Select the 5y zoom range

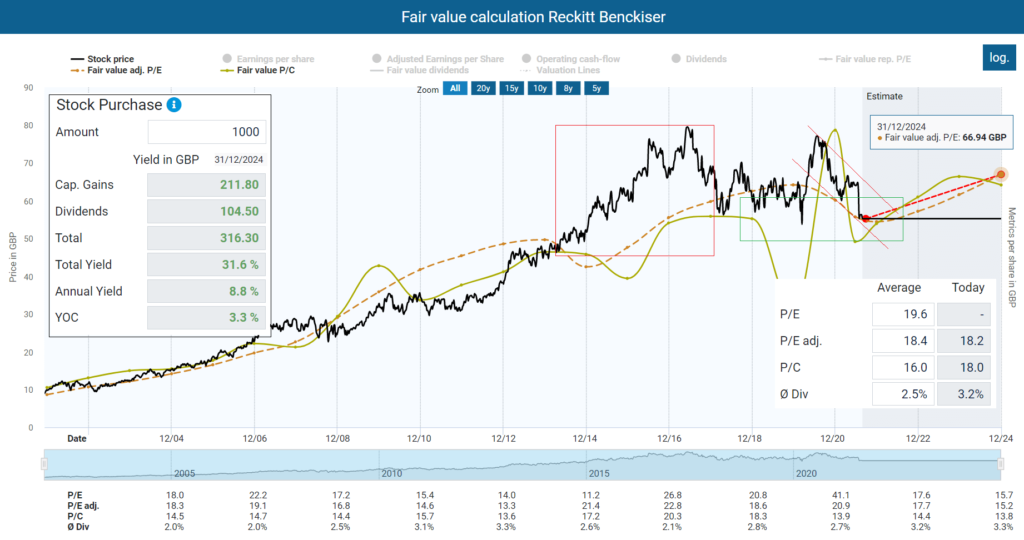tap(597, 88)
